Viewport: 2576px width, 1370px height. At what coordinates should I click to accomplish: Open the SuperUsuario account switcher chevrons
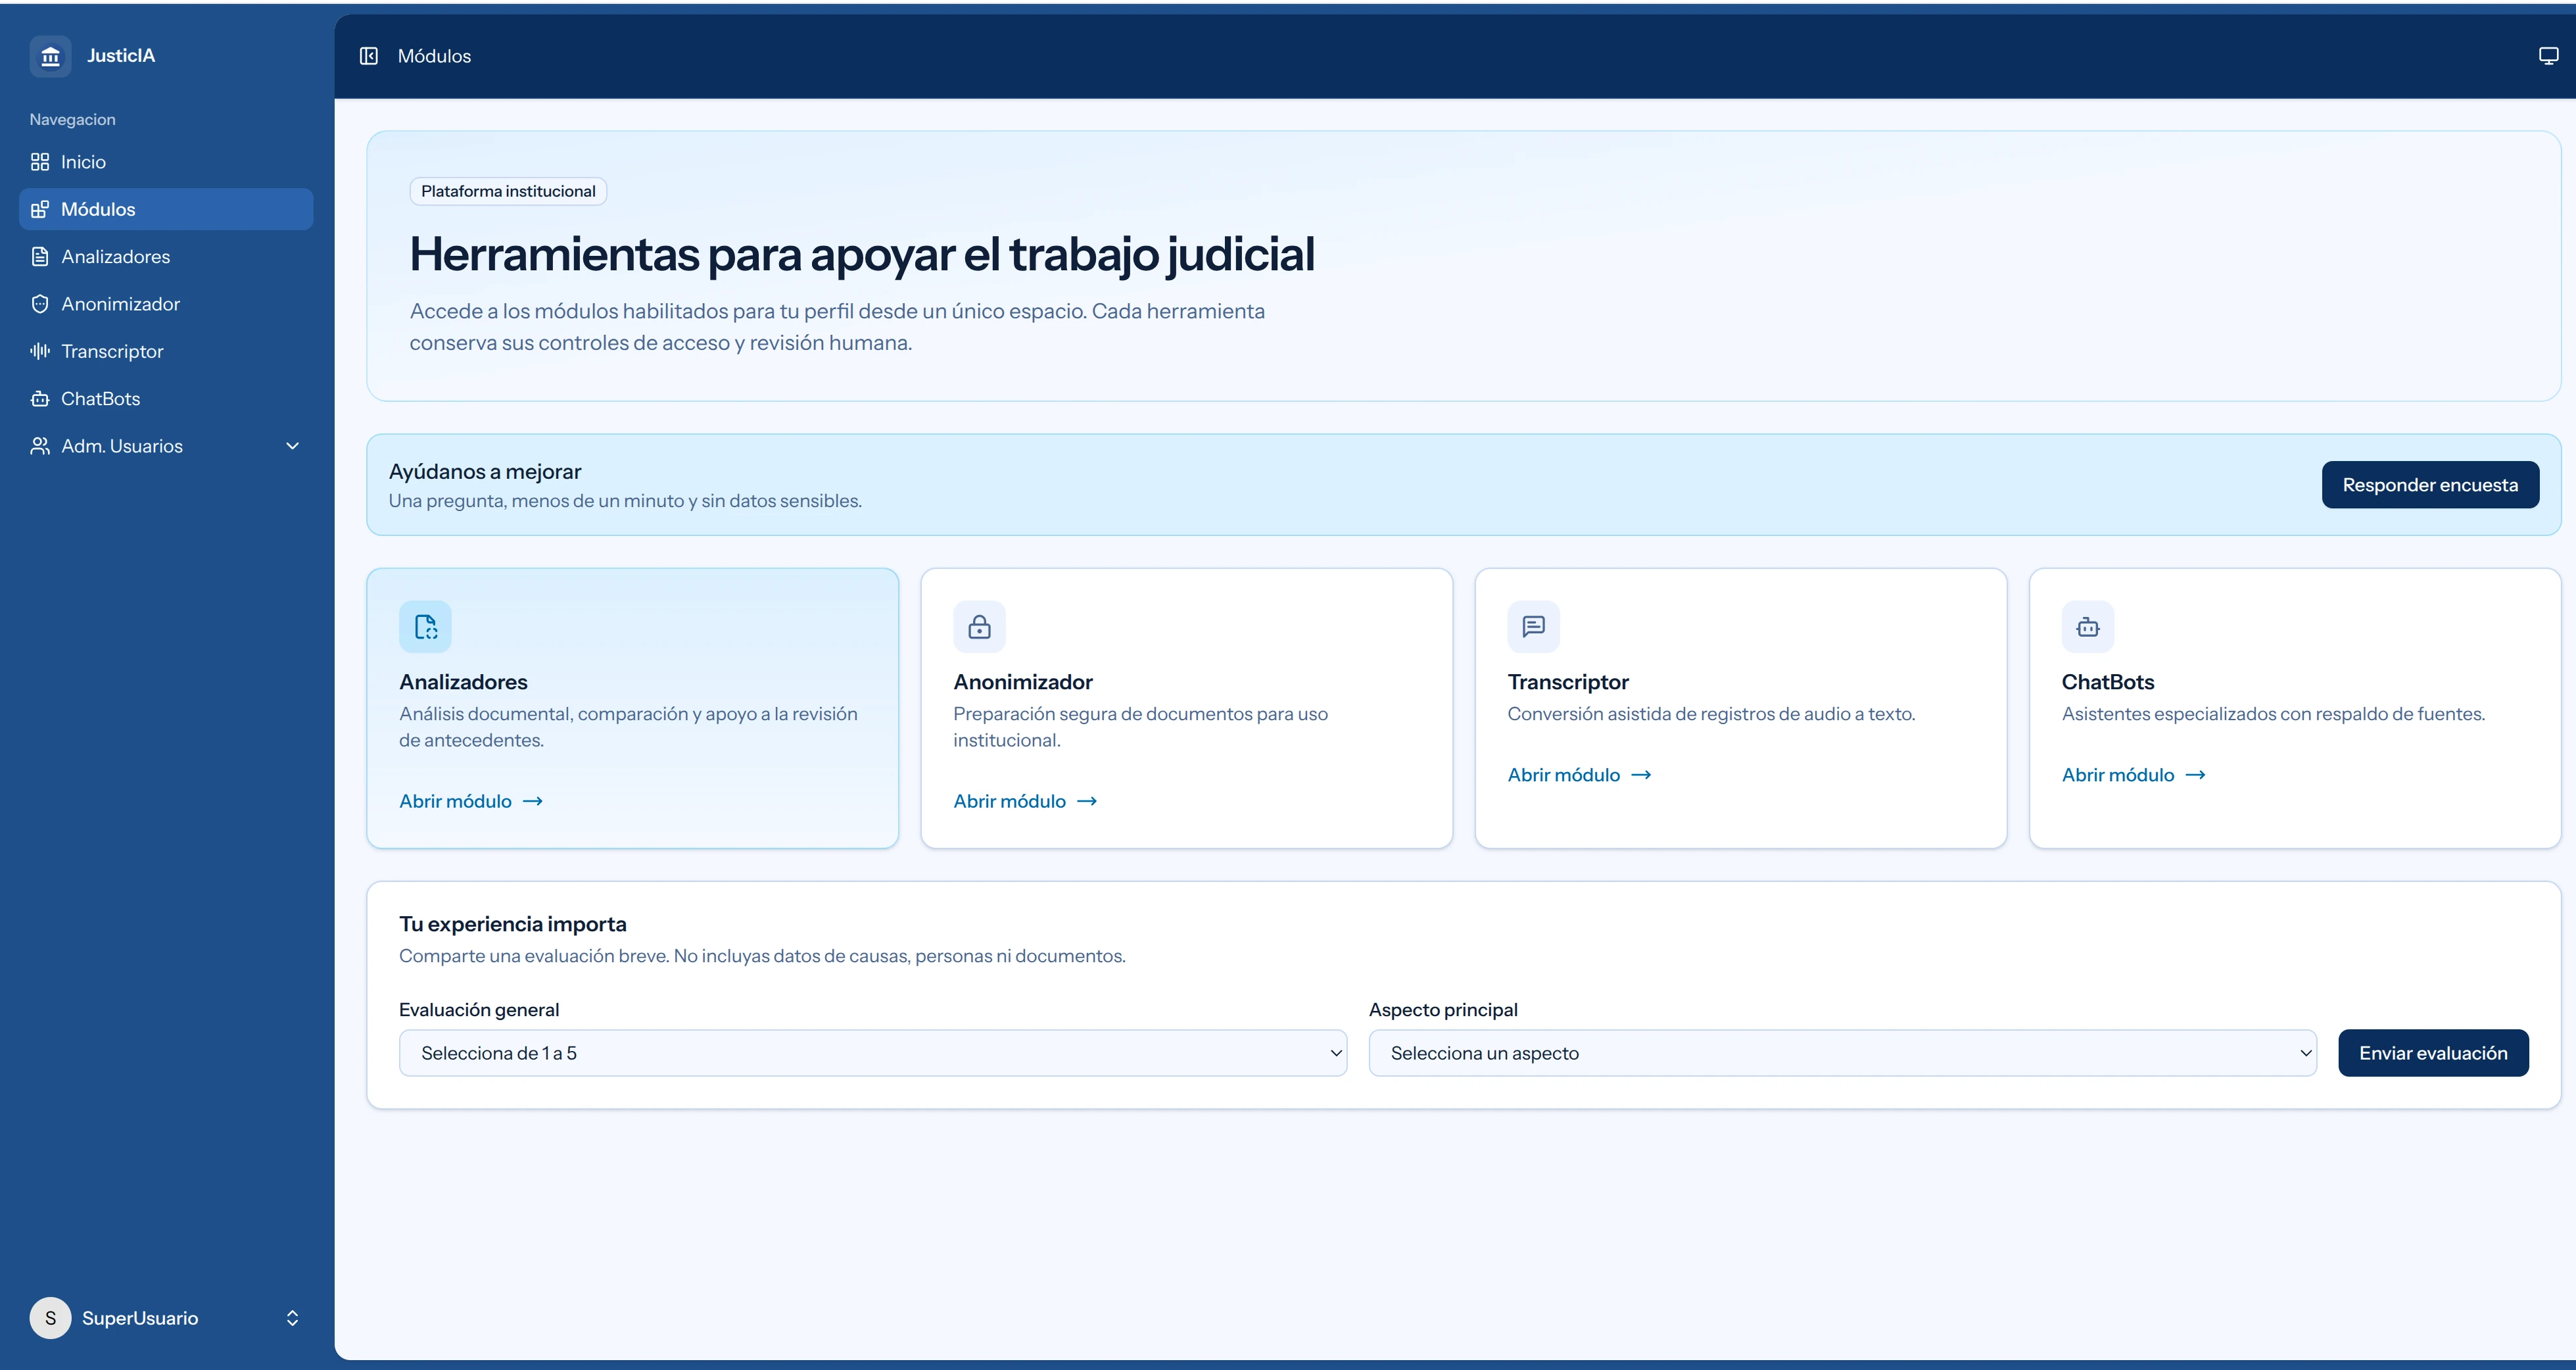point(292,1318)
